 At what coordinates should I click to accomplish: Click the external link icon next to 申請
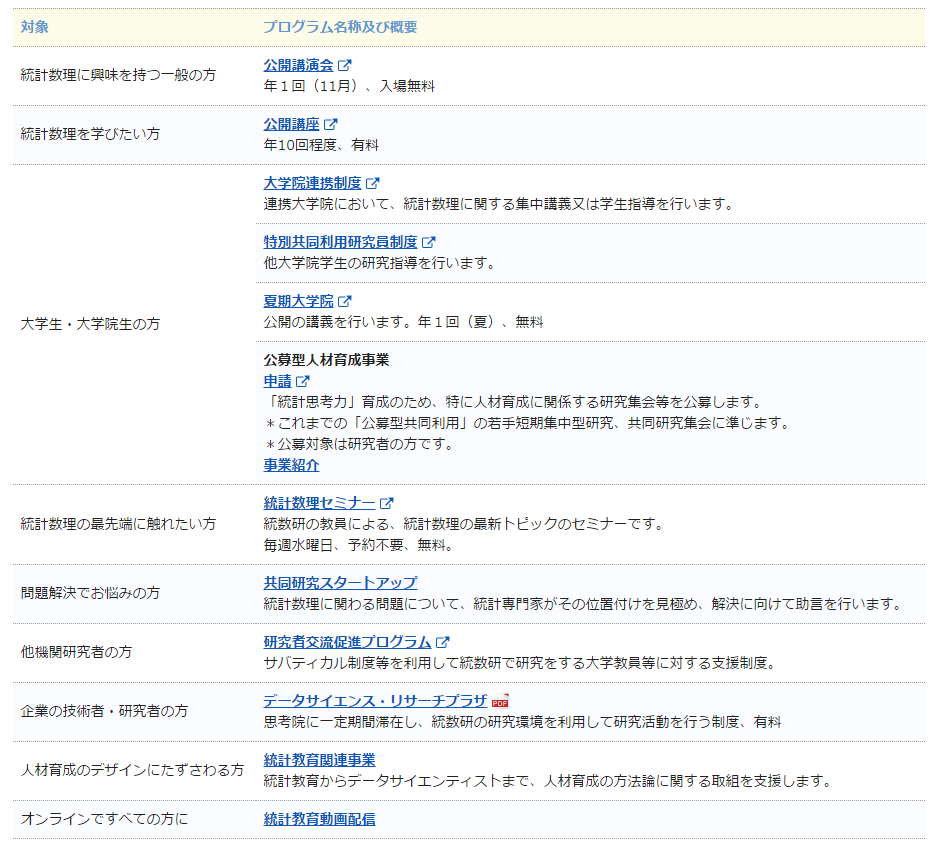tap(301, 381)
